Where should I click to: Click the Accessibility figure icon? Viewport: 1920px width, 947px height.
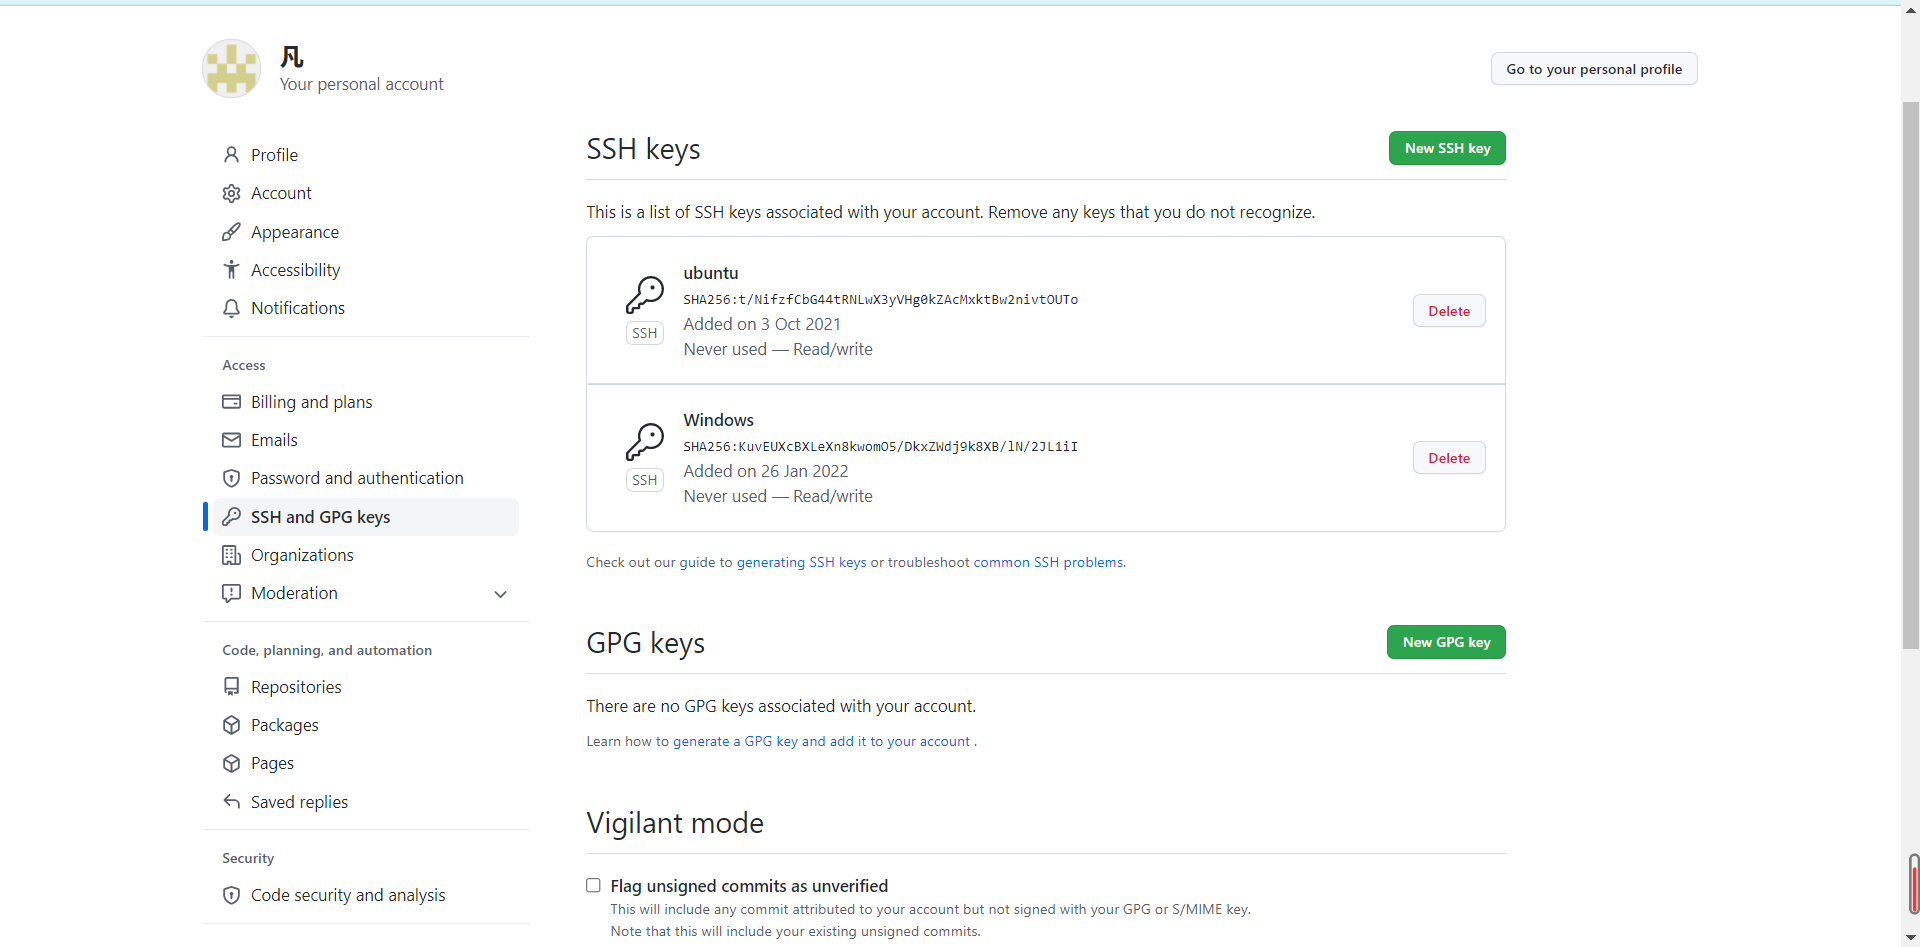point(231,270)
